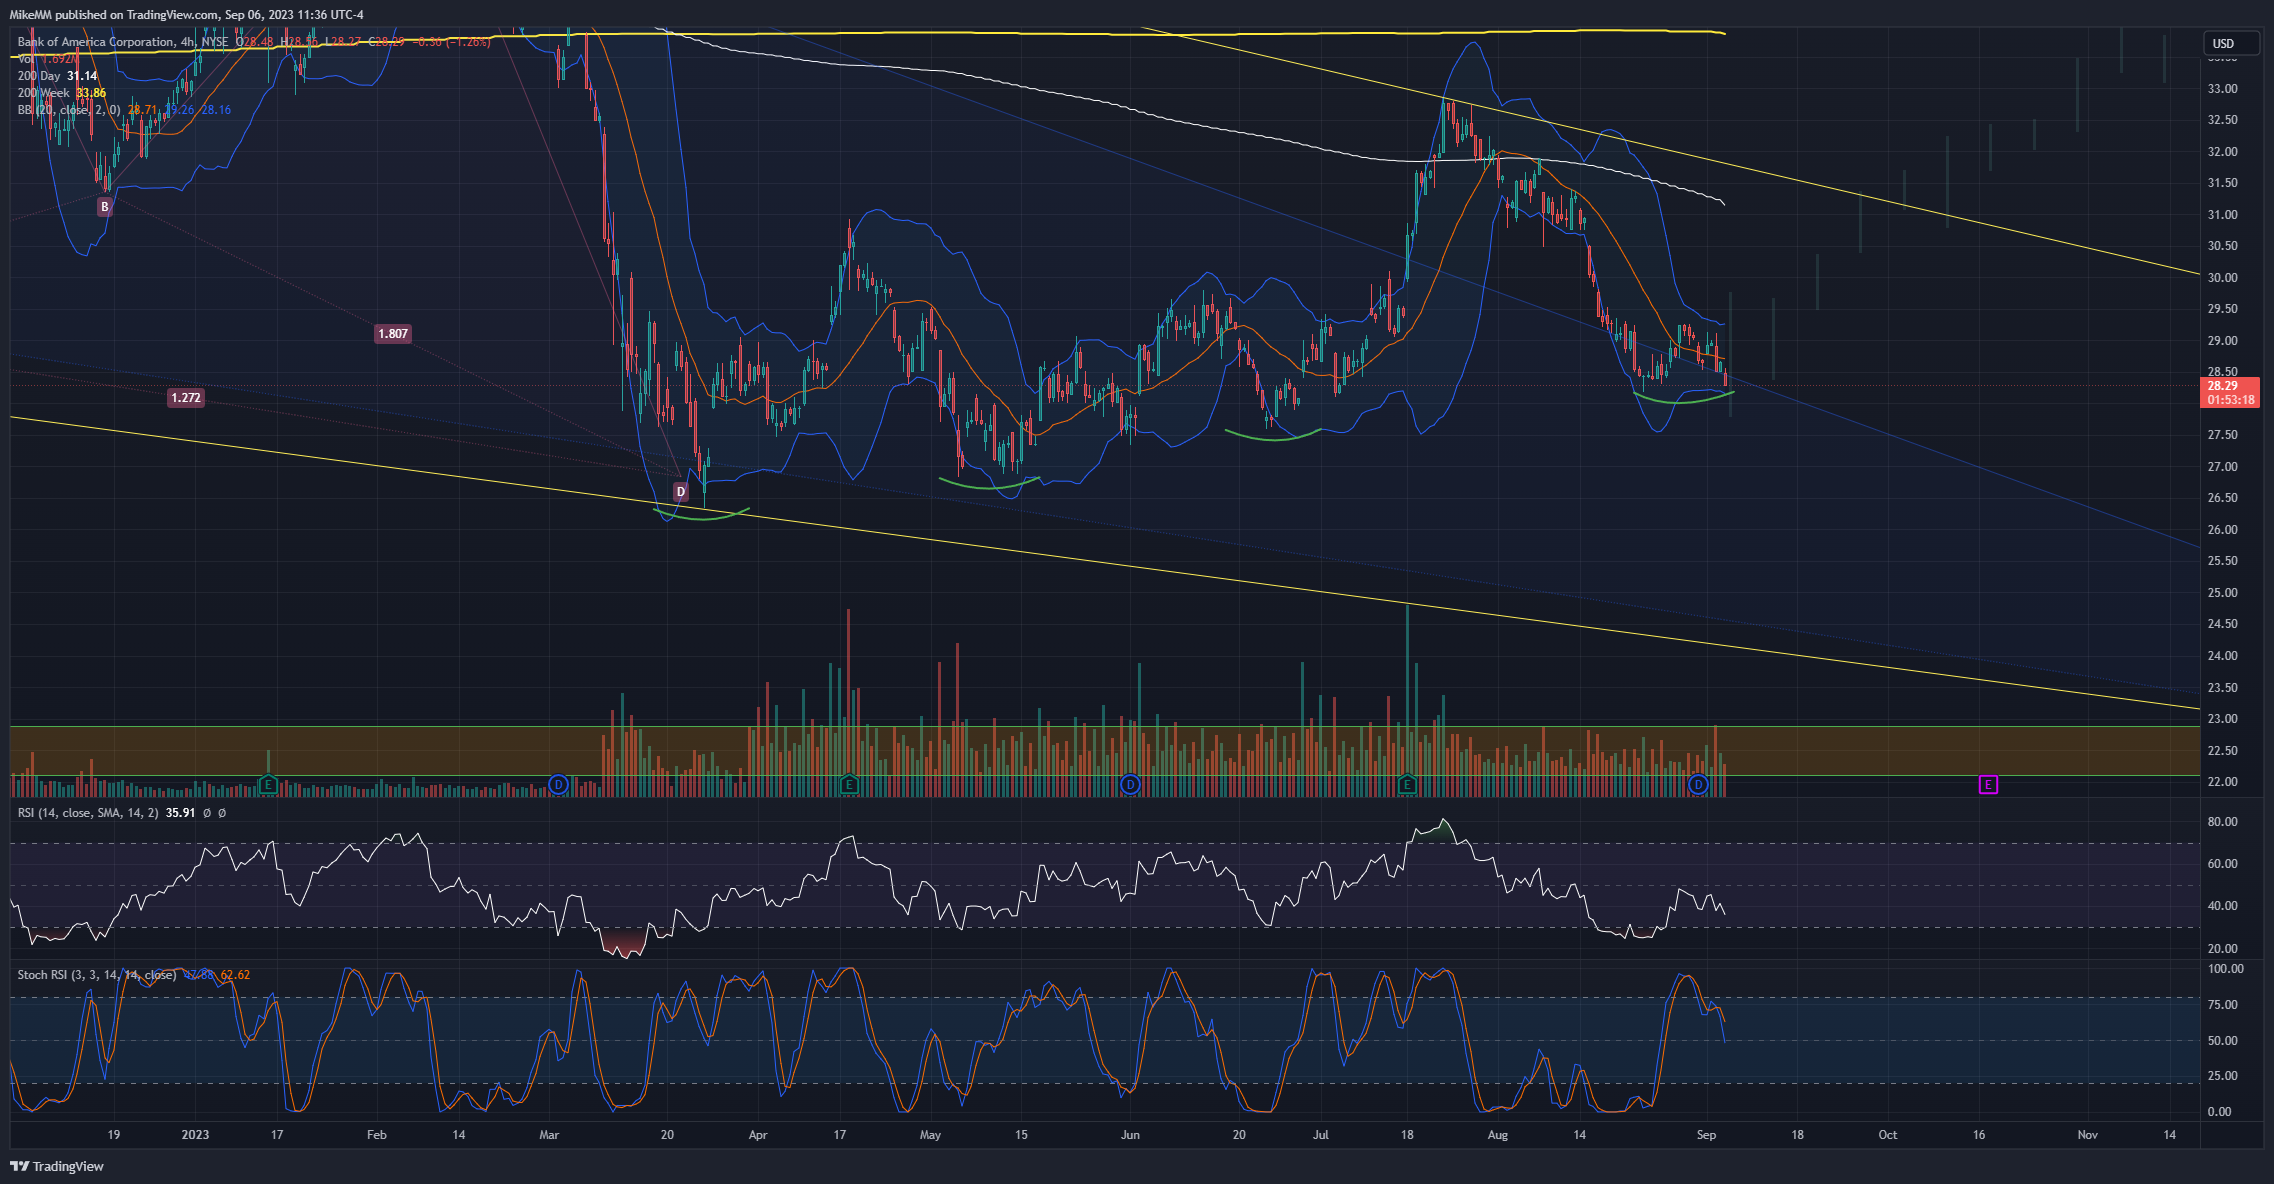Click the Stoch RSI value 62.62

(235, 975)
